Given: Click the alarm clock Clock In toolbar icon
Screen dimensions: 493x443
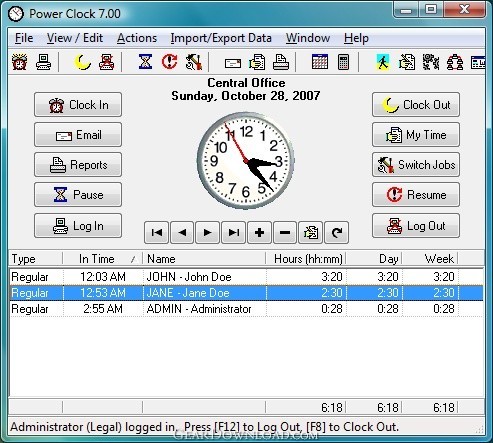Looking at the screenshot, I should point(19,62).
